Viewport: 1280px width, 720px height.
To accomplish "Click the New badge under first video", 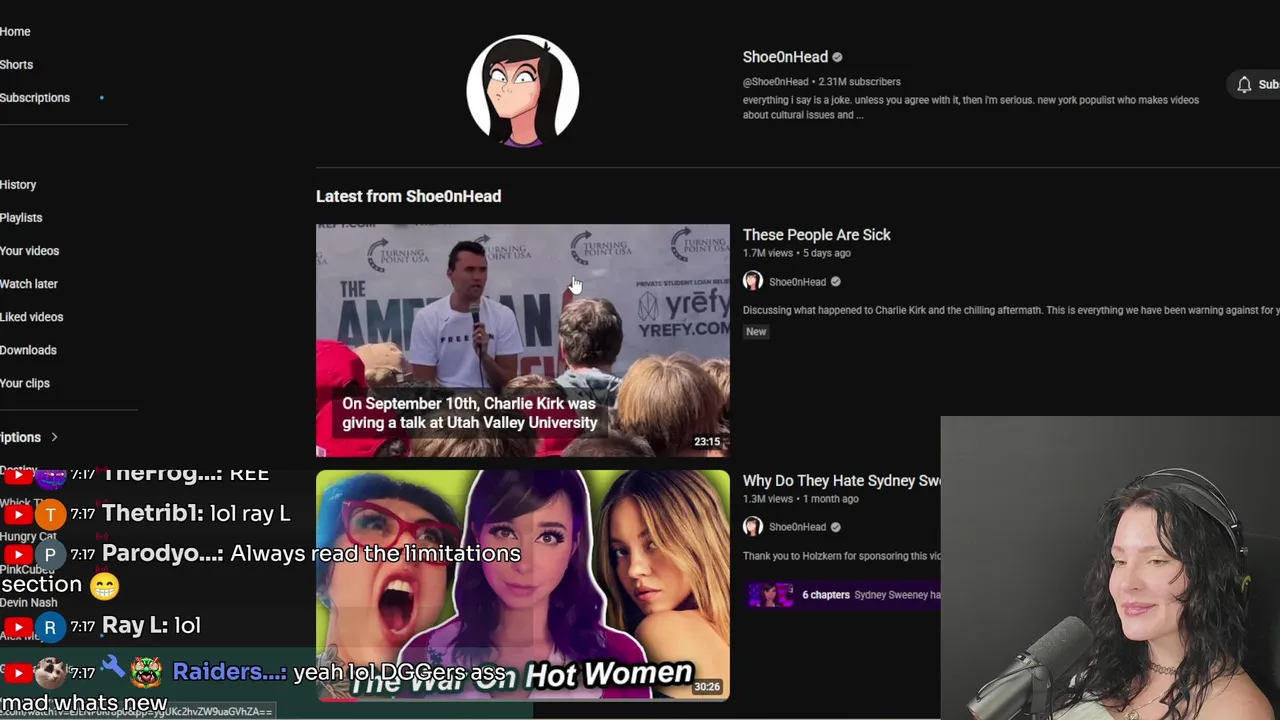I will click(756, 332).
